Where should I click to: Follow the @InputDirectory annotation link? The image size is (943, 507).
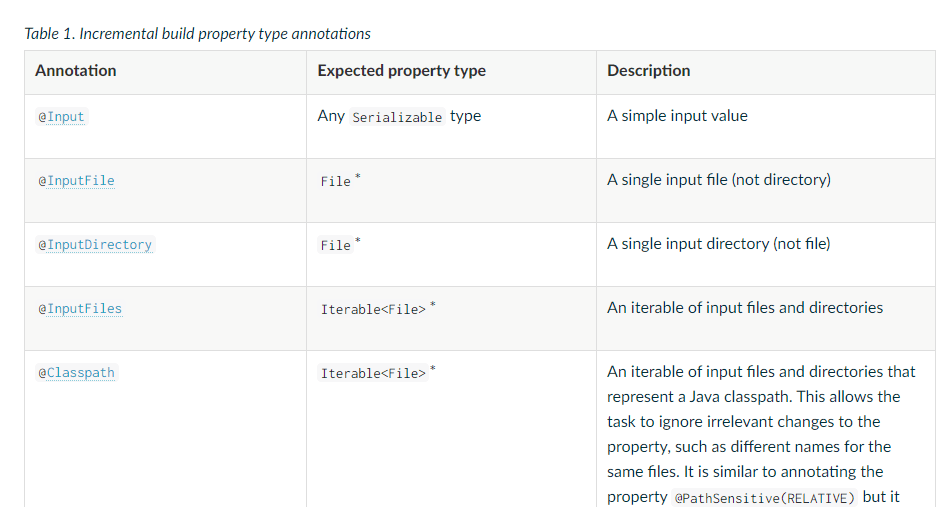click(x=95, y=245)
